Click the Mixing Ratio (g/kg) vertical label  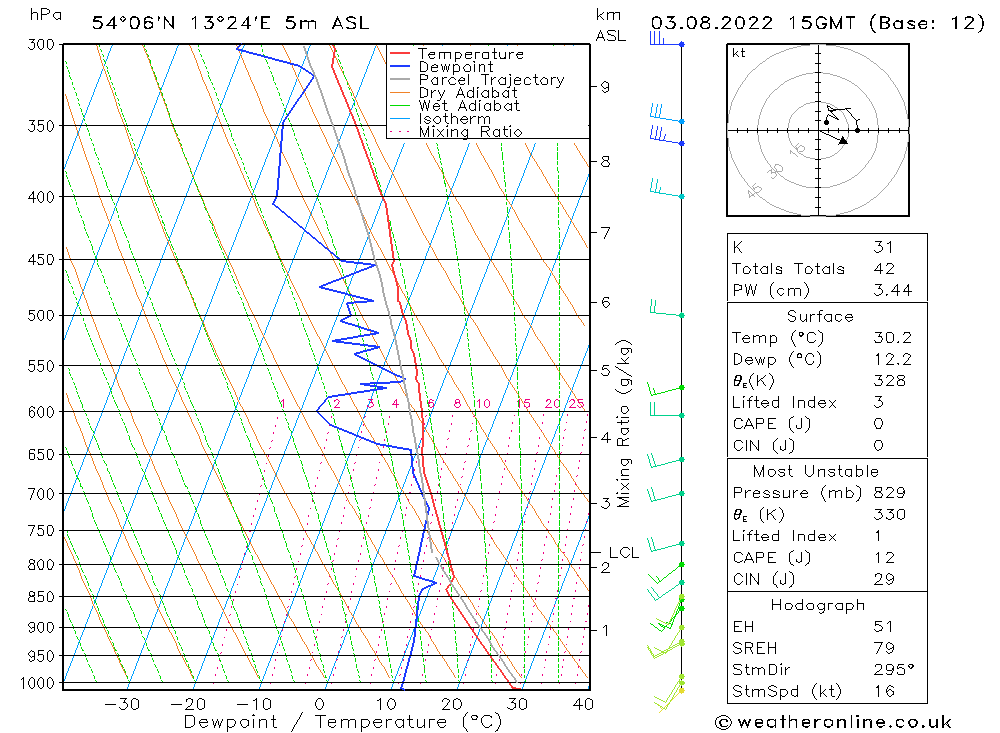tap(624, 424)
